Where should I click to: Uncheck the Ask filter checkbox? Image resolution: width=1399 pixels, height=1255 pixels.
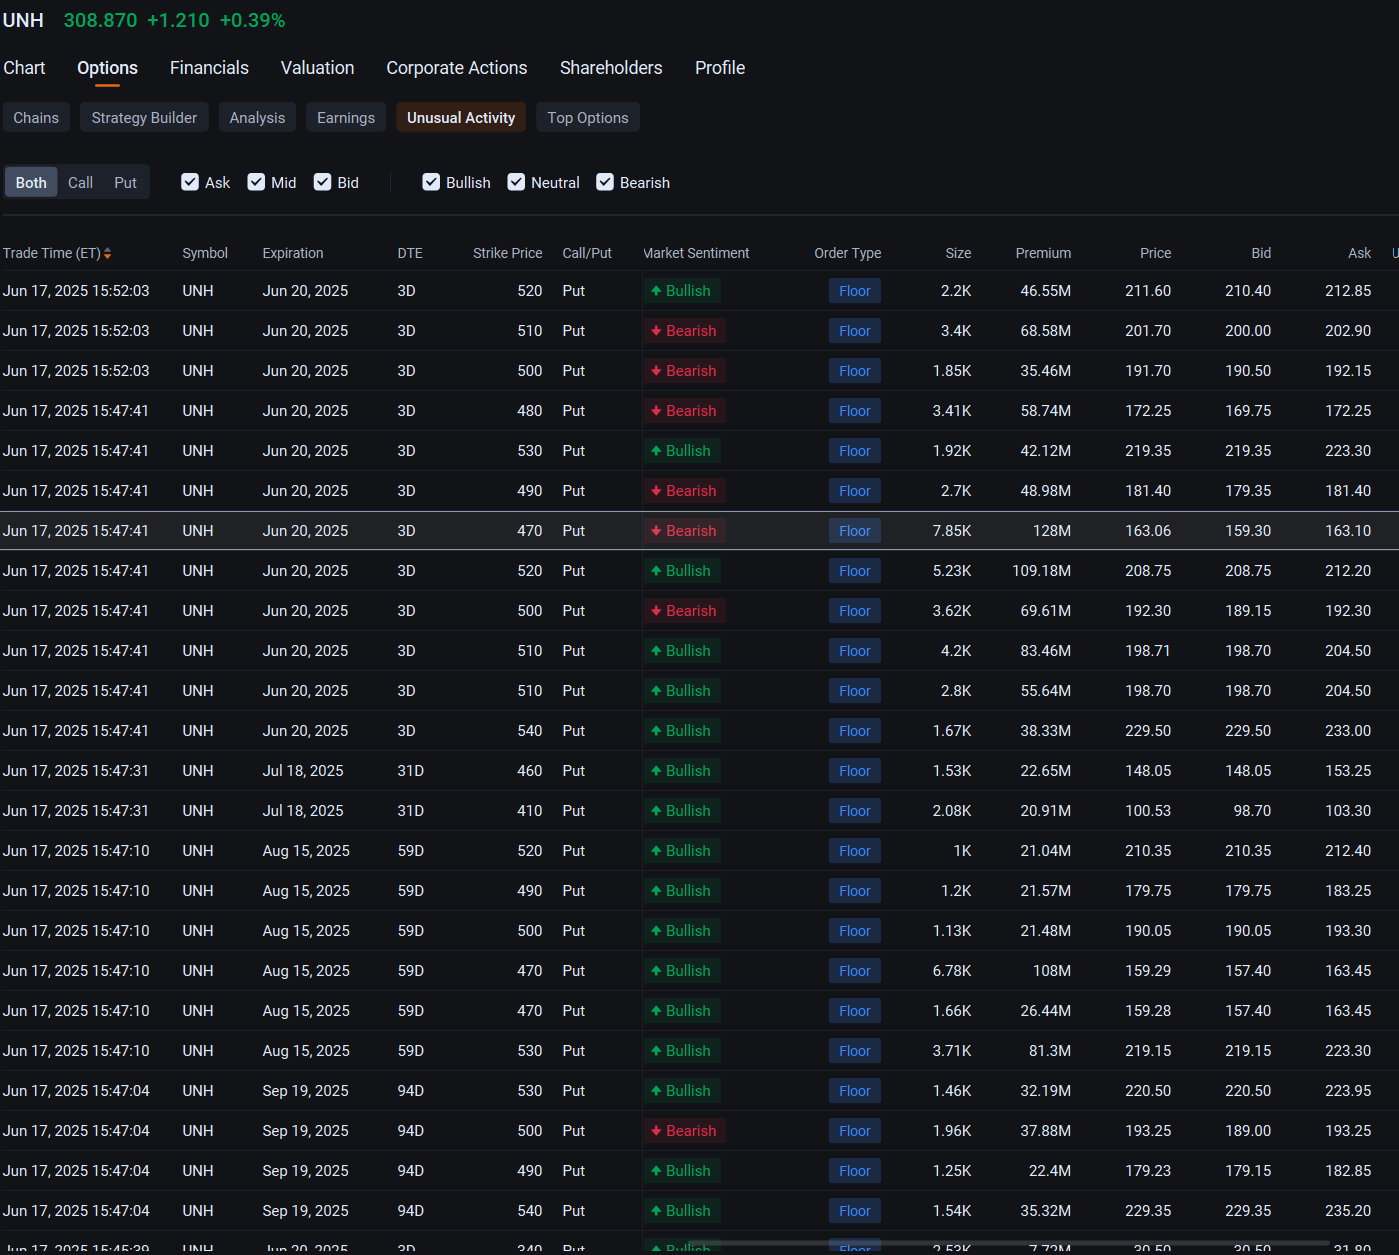pos(190,182)
